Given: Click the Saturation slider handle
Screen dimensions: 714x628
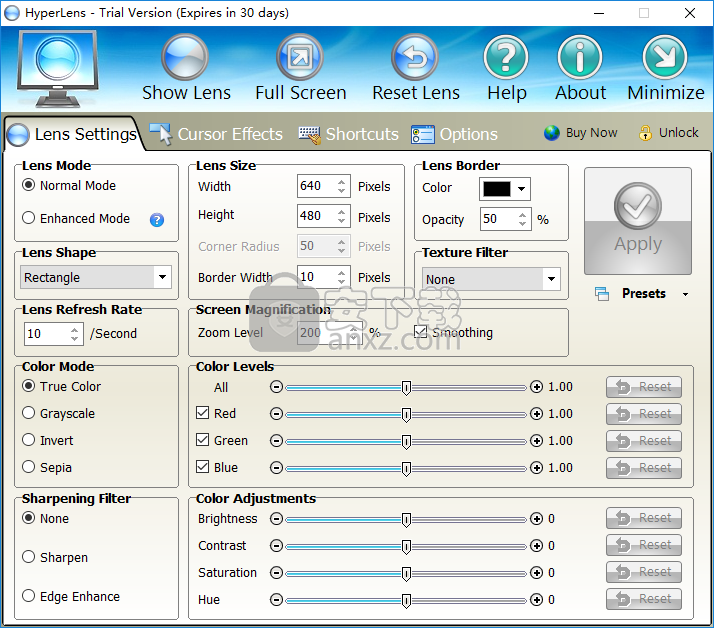Looking at the screenshot, I should (406, 573).
